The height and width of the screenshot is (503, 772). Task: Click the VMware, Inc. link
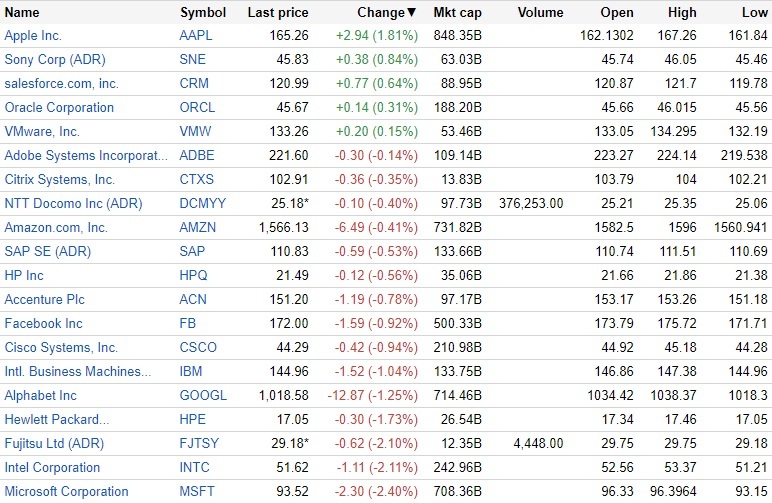pyautogui.click(x=42, y=131)
